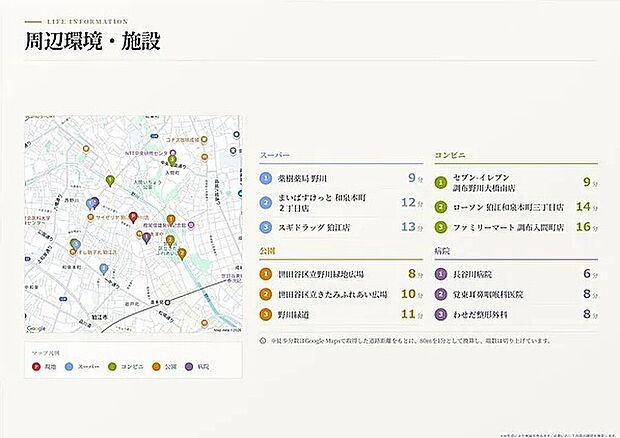This screenshot has width=620, height=438.
Task: Click the 16分 walking time value
Action: tap(587, 227)
